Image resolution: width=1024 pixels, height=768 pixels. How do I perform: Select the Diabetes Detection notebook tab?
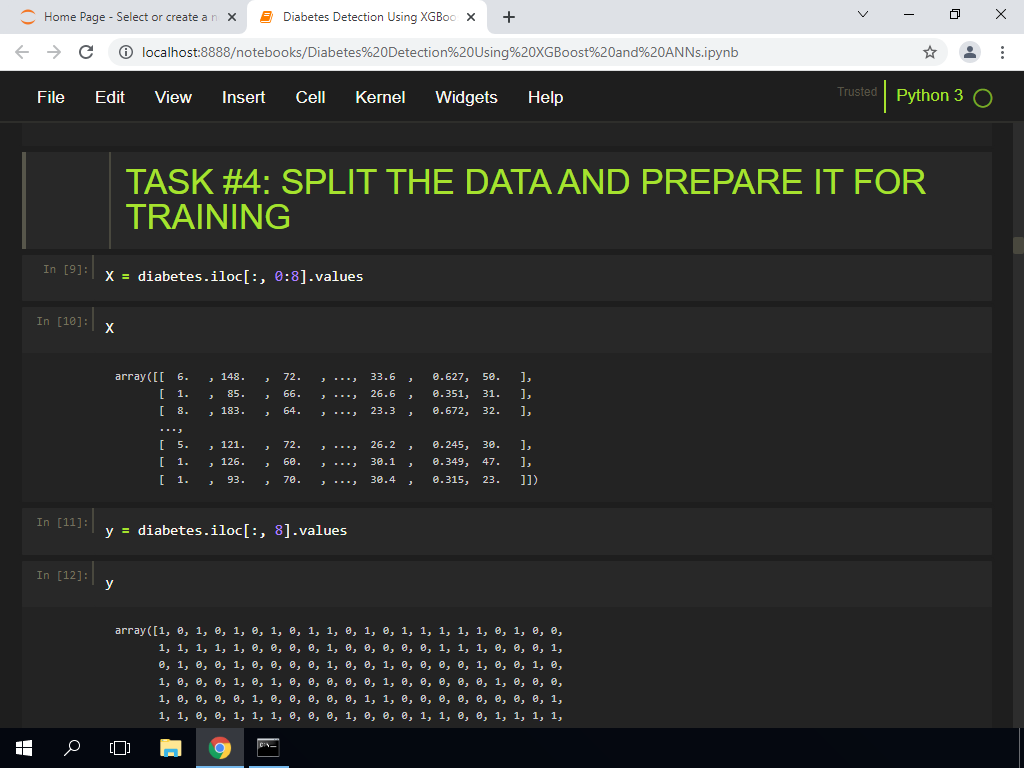366,17
